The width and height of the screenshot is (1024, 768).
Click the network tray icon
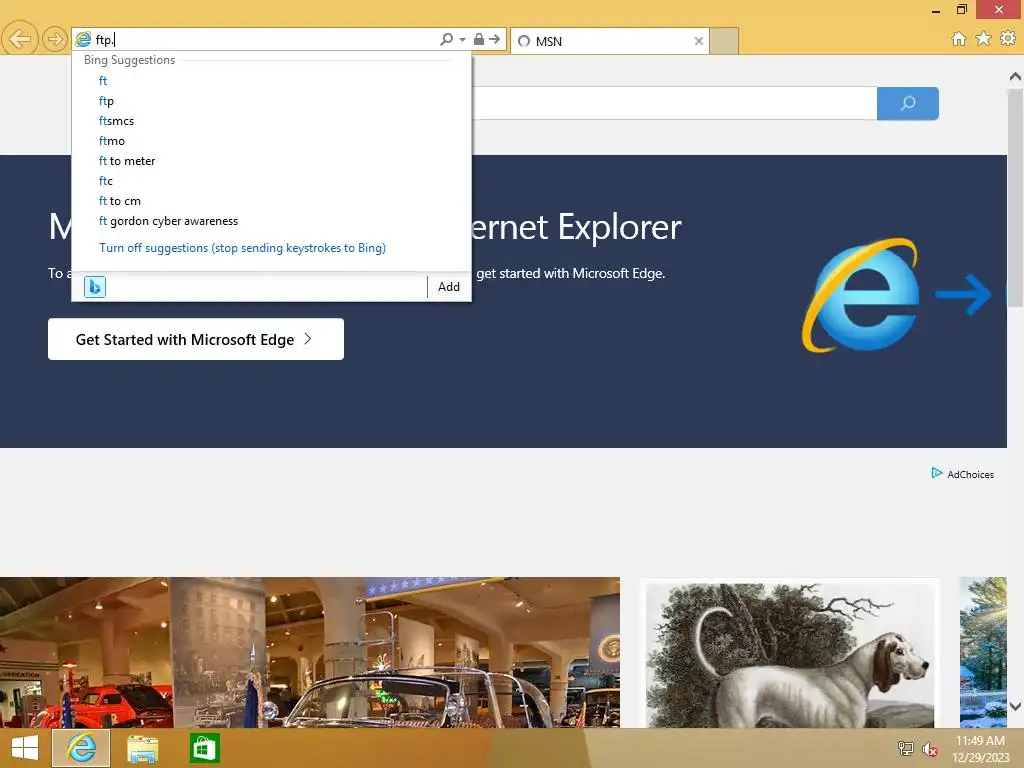(x=906, y=748)
